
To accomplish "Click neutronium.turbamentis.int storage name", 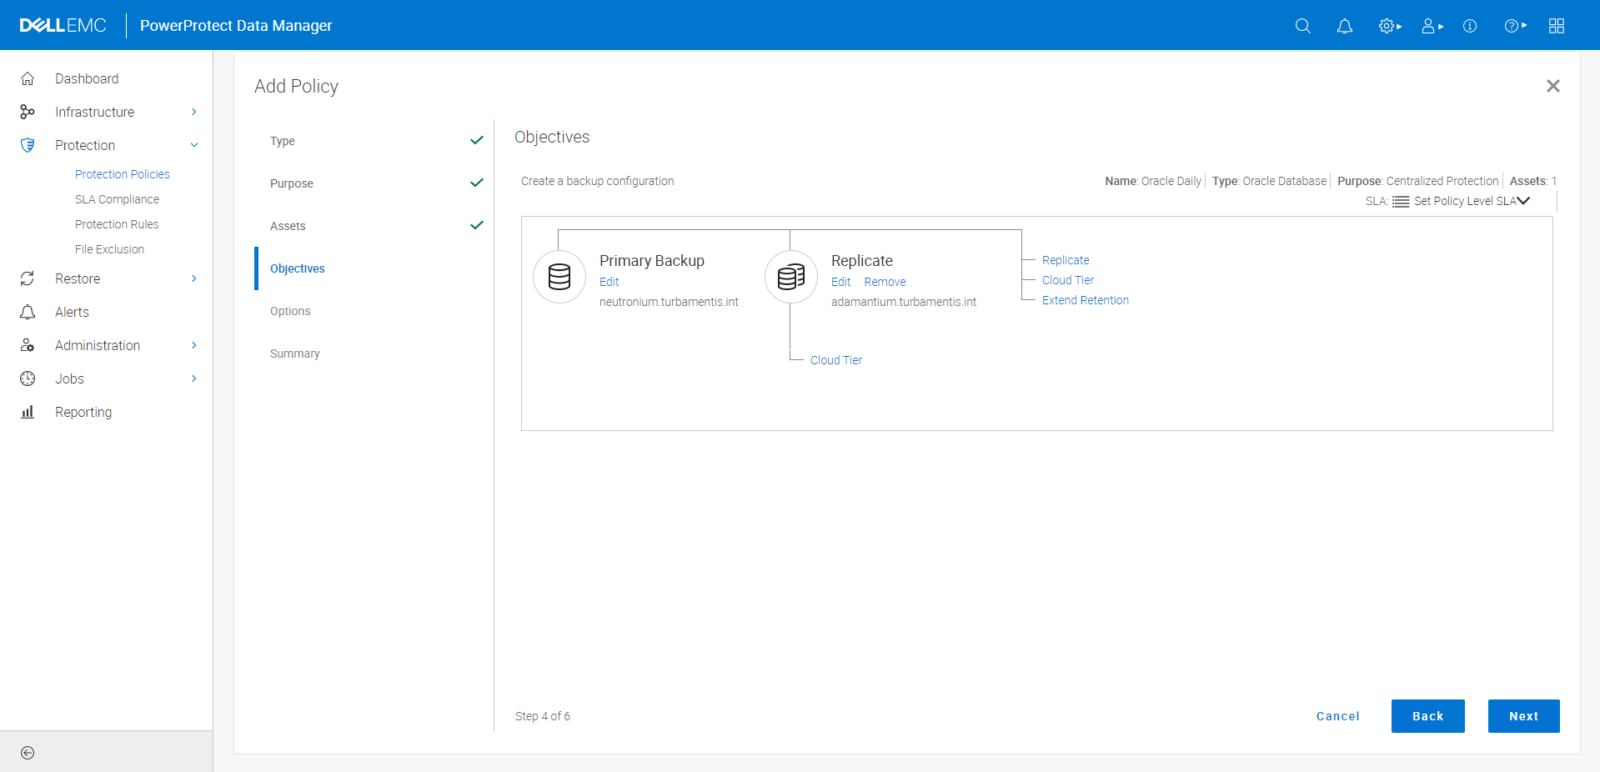I will click(669, 302).
